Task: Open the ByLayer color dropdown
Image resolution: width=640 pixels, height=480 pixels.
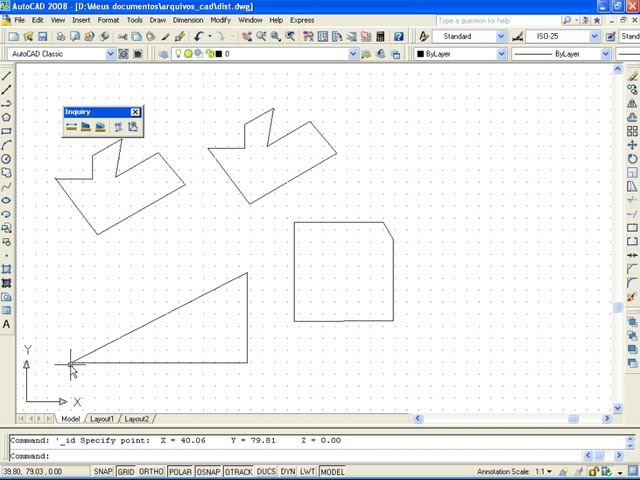Action: pyautogui.click(x=502, y=54)
